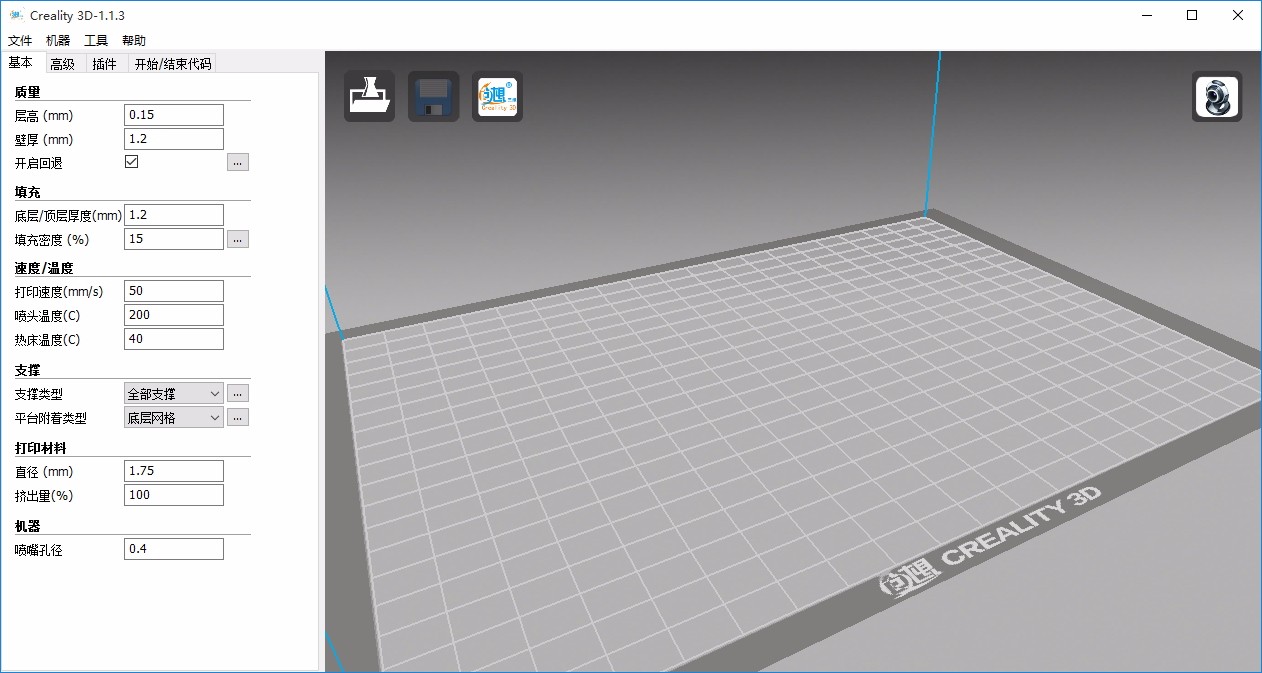Click the ... icon beside 支撑类型
The width and height of the screenshot is (1262, 673).
pyautogui.click(x=237, y=393)
